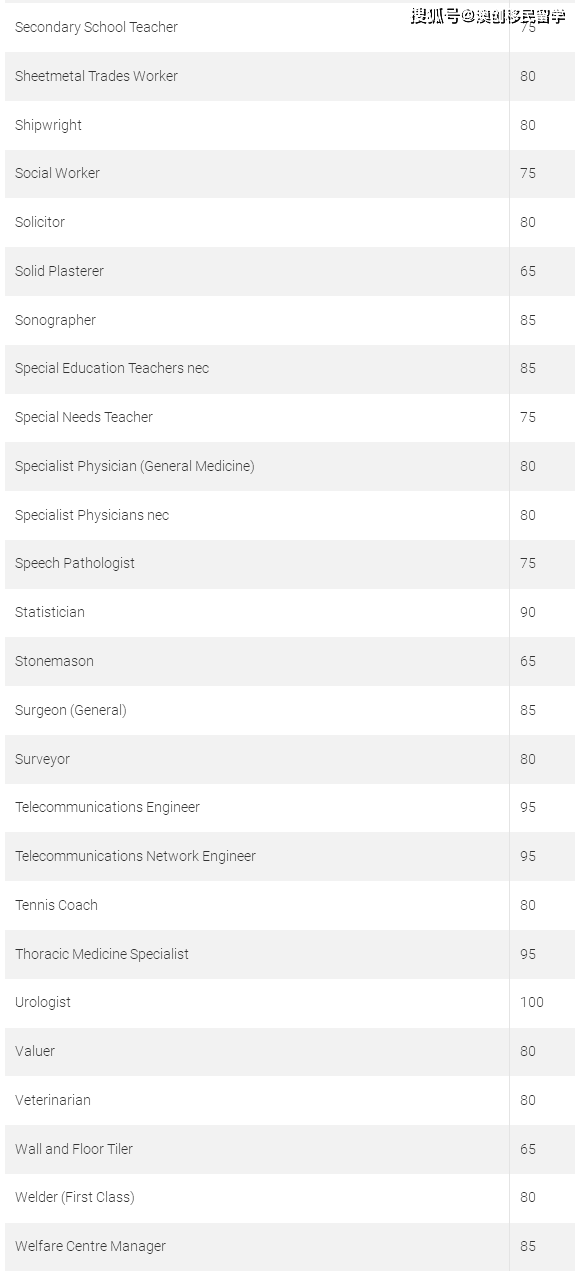Click the score 65 next to Solid Plasterer
This screenshot has height=1271, width=580.
[x=528, y=271]
